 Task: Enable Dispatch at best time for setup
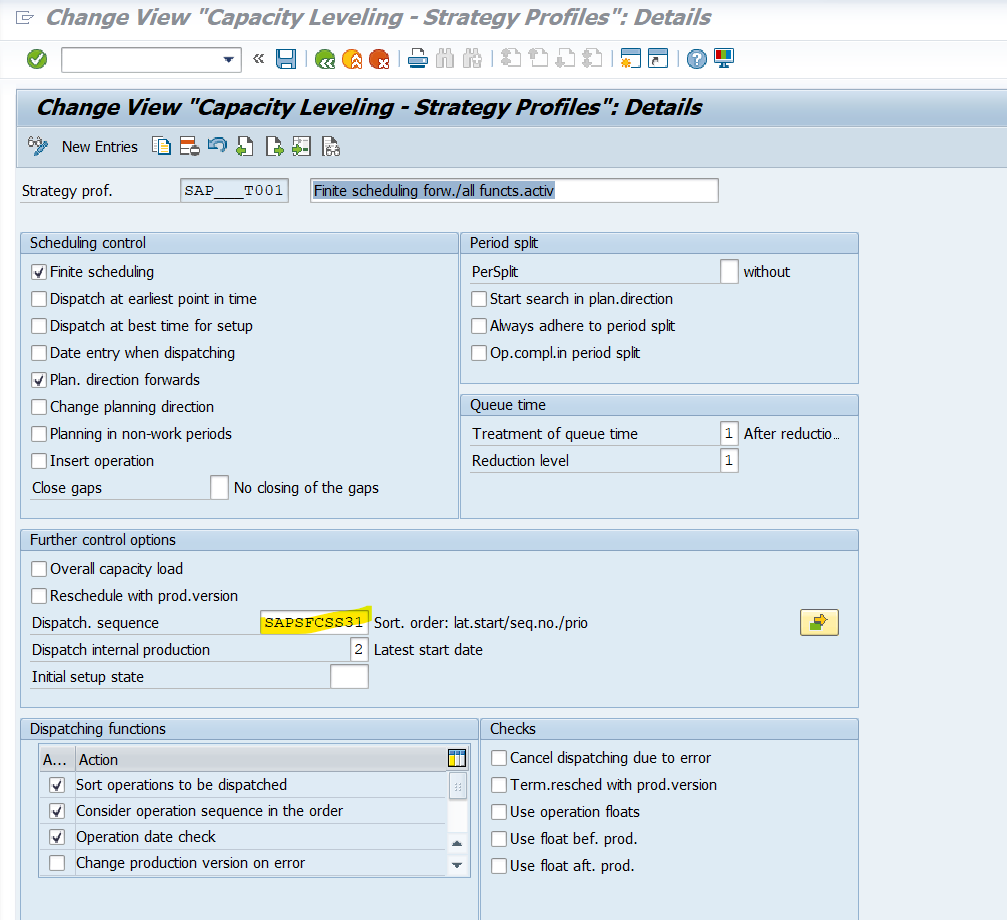click(x=39, y=326)
